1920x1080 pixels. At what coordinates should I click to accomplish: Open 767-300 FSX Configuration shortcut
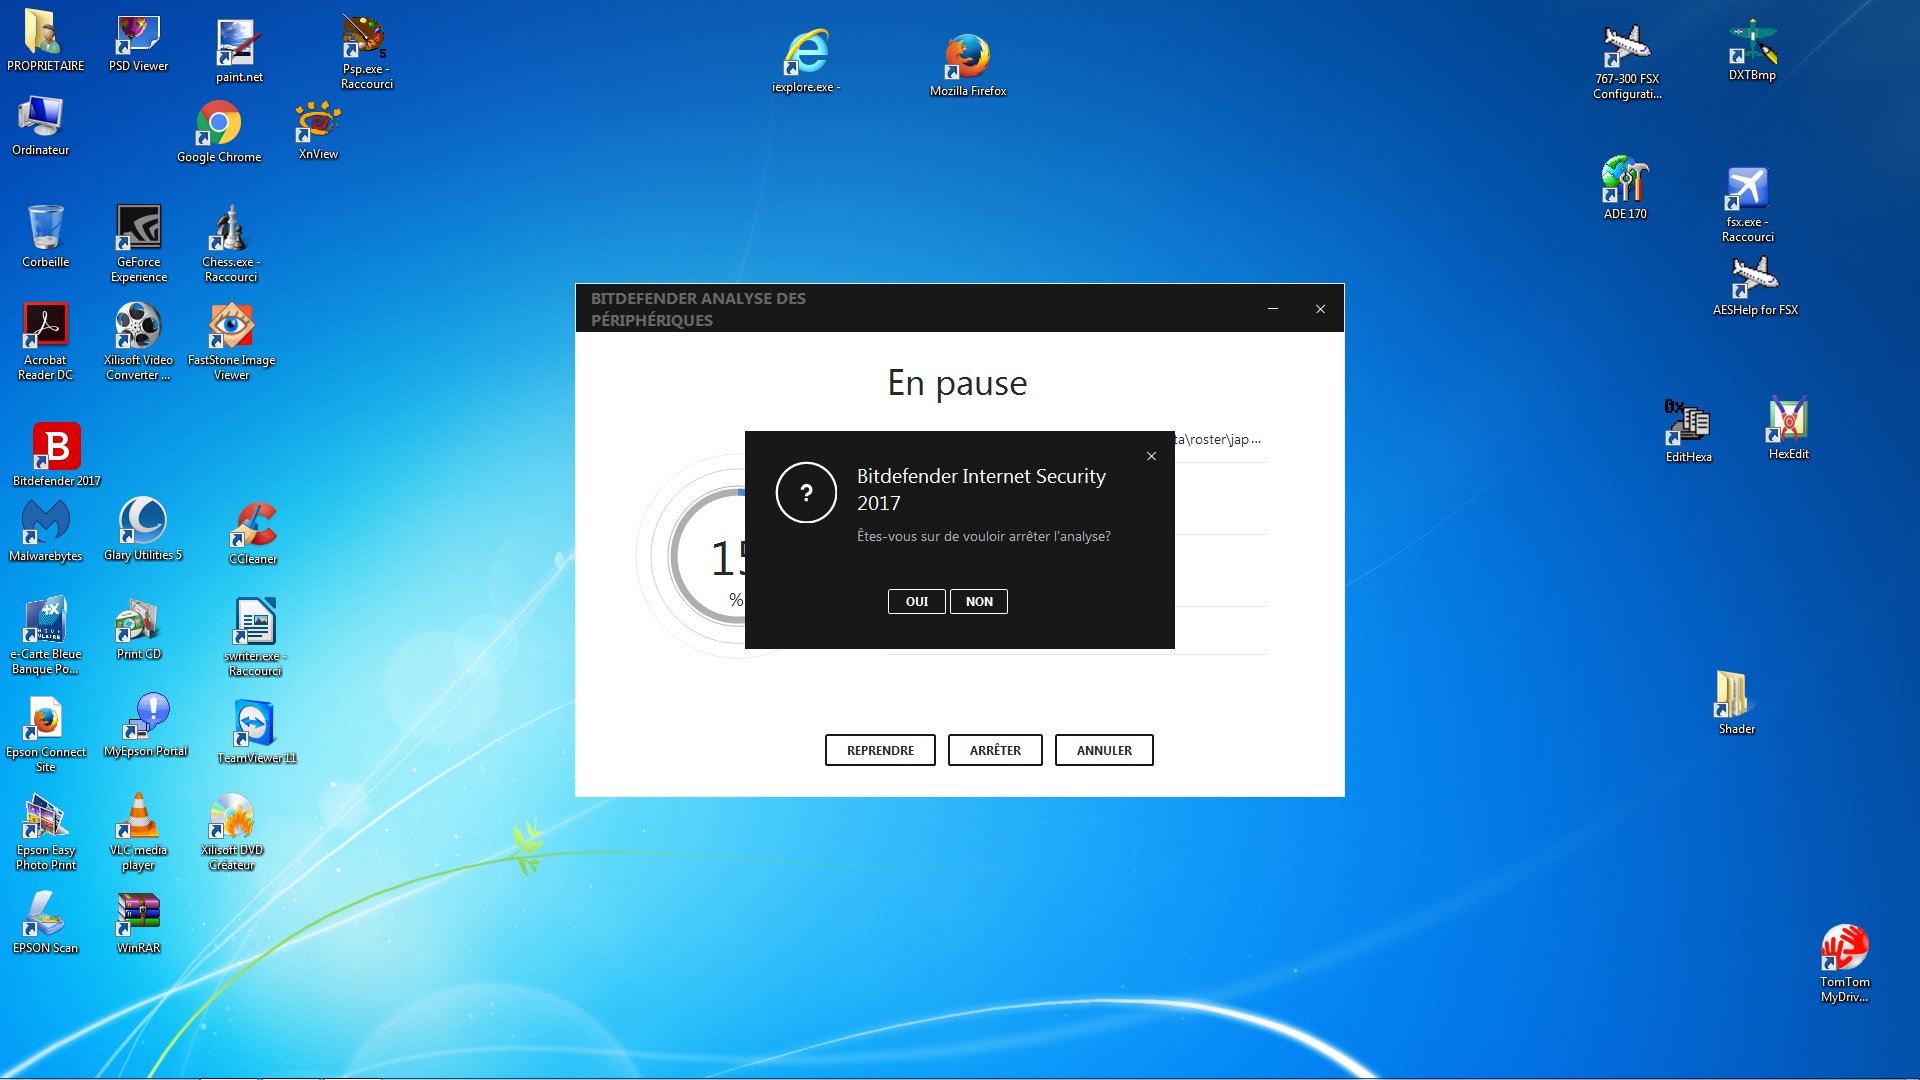coord(1627,62)
